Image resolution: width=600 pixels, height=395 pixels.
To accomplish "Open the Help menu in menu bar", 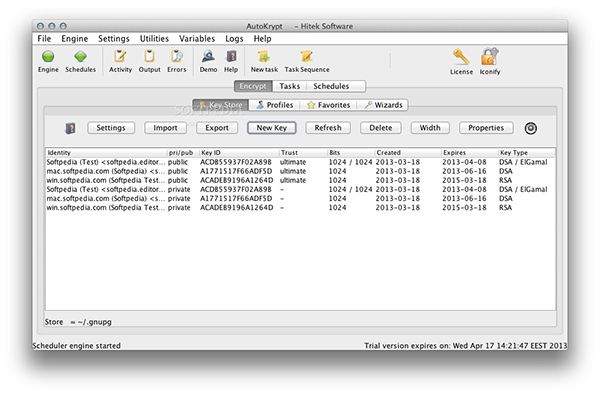I will (x=262, y=39).
